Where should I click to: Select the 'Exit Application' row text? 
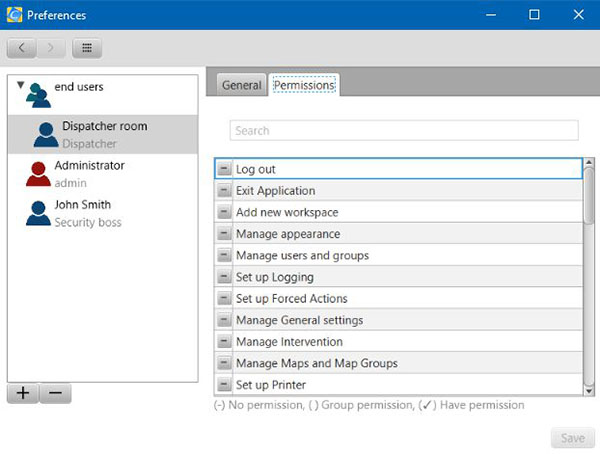(x=276, y=191)
